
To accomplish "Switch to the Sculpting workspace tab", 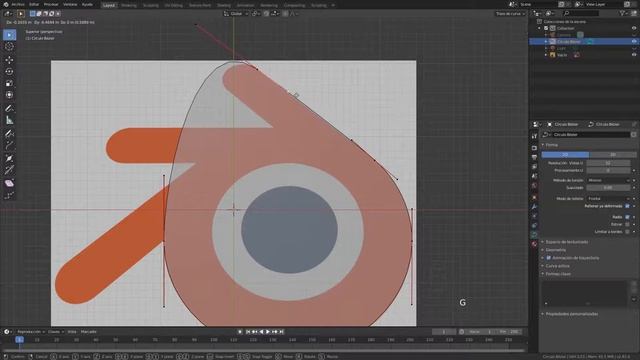I will click(x=151, y=5).
